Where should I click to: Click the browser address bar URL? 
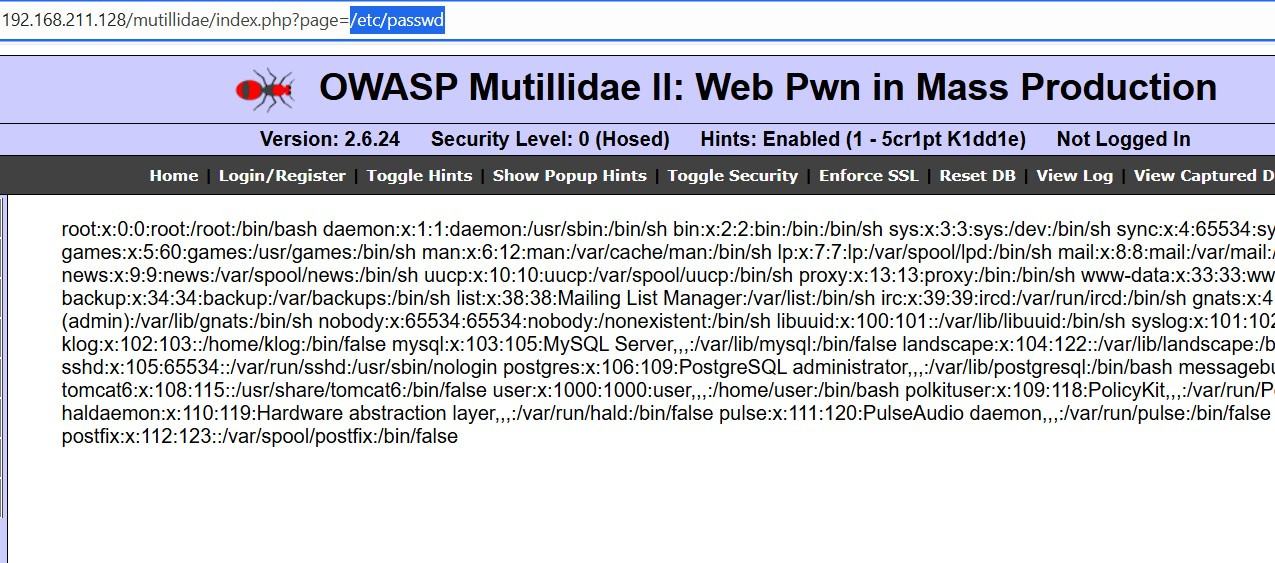[x=175, y=22]
